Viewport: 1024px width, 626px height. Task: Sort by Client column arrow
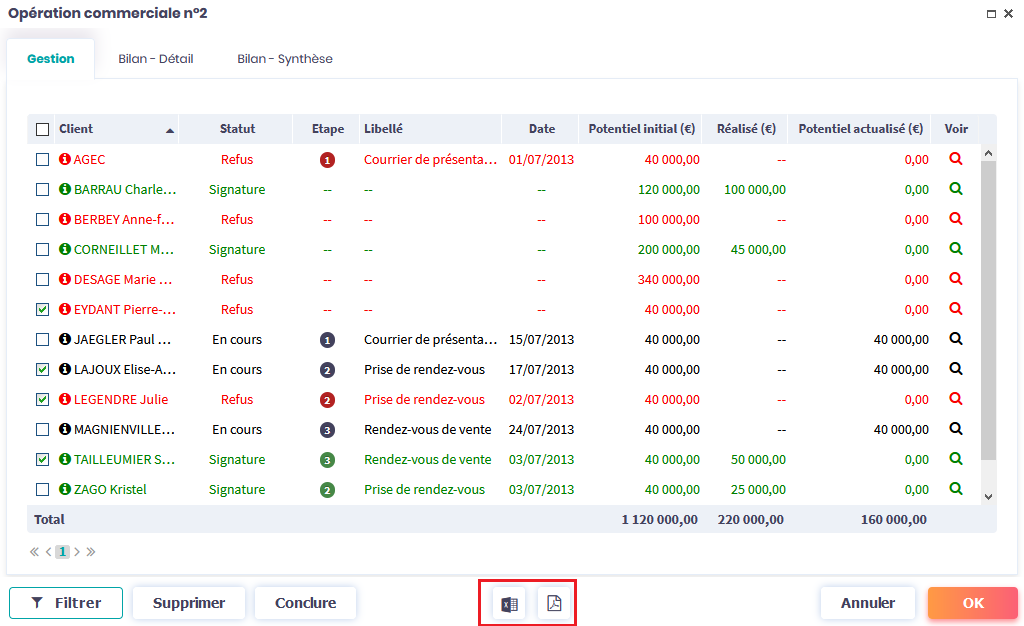click(x=170, y=130)
